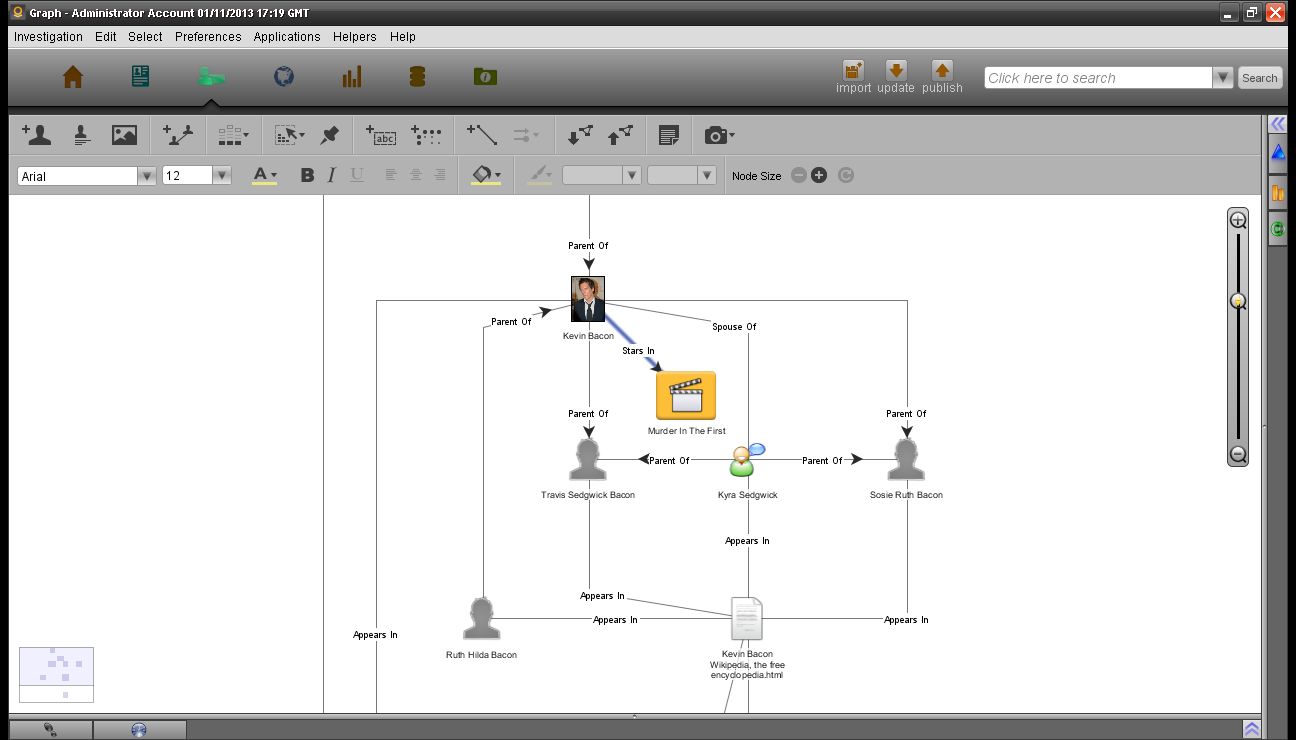Click the expand upward nodes icon
The image size is (1296, 740).
click(620, 134)
